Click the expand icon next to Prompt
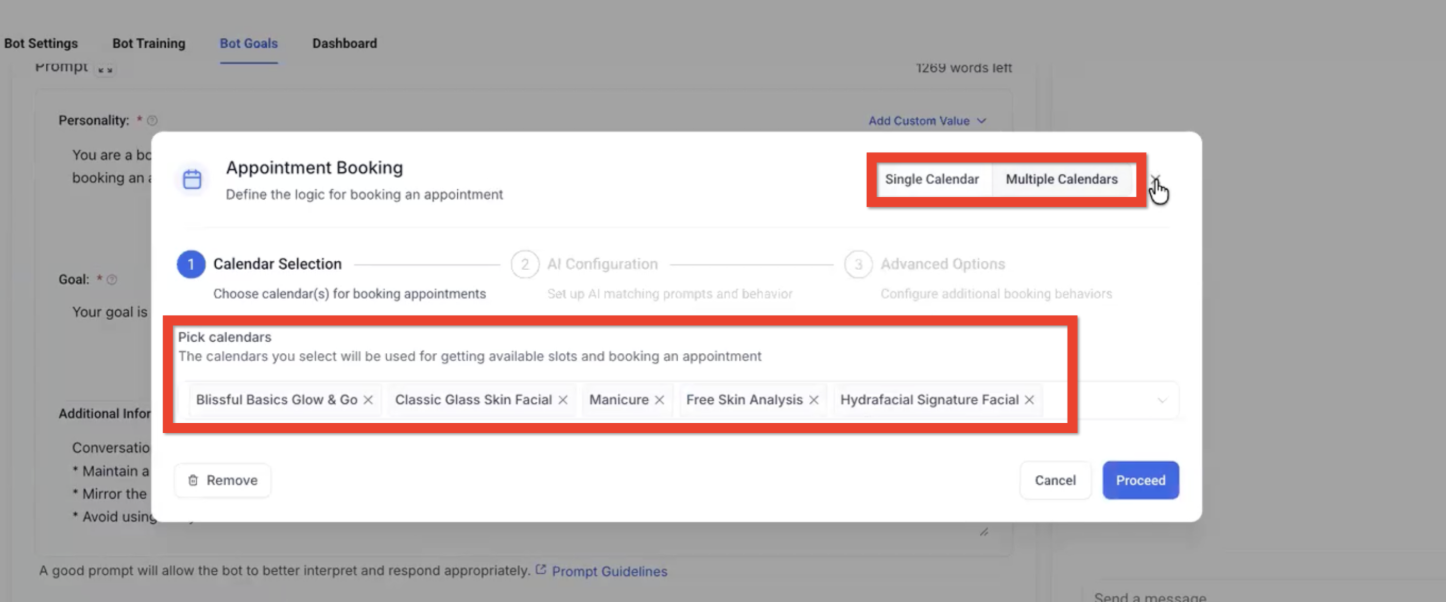Image resolution: width=1446 pixels, height=602 pixels. (x=105, y=68)
